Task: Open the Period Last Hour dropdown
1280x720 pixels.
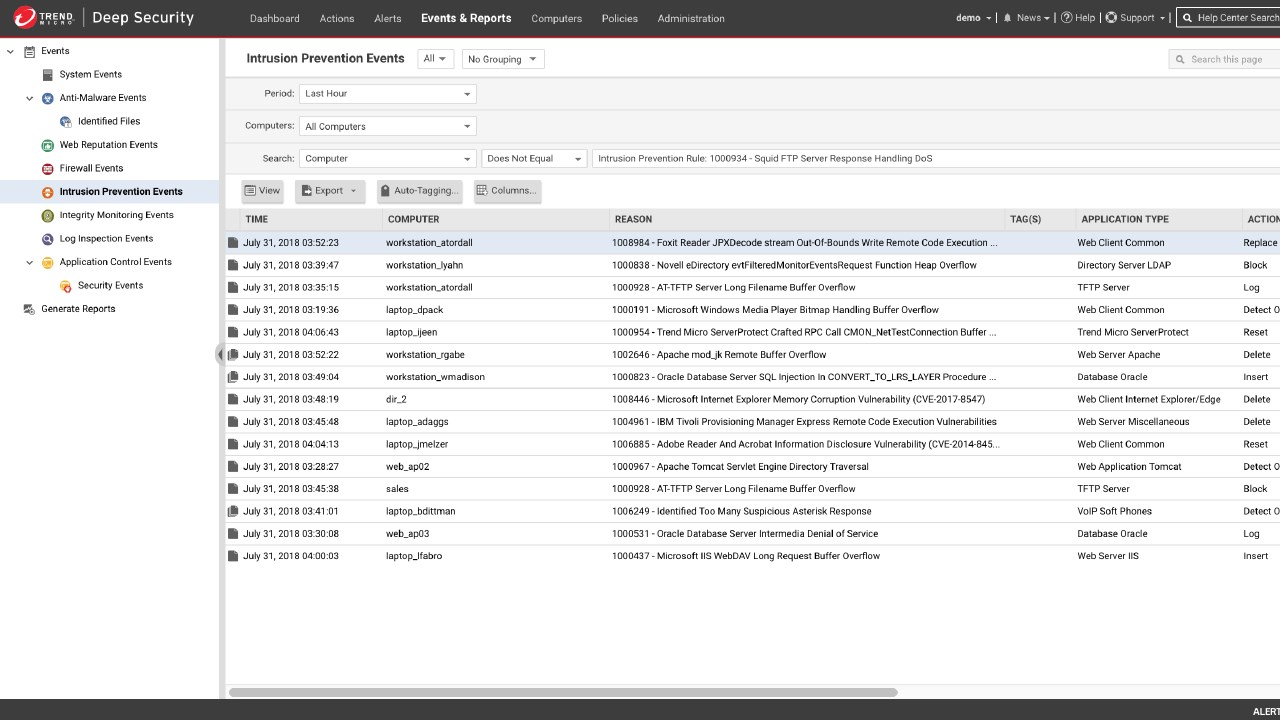Action: point(388,94)
